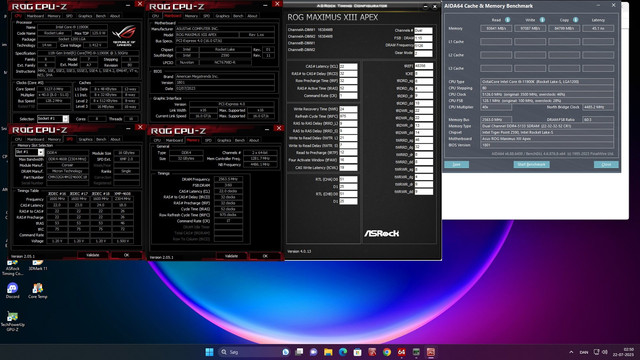Open the volume control in the tray
Image resolution: width=640 pixels, height=360 pixels.
click(x=605, y=352)
